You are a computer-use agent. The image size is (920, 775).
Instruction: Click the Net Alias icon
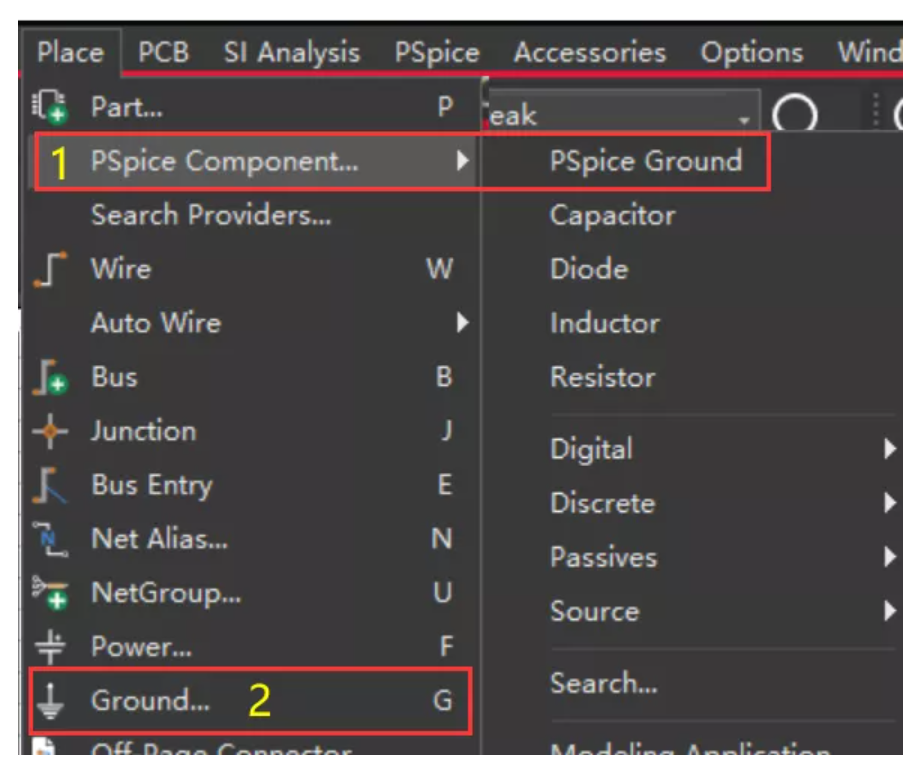[x=49, y=540]
